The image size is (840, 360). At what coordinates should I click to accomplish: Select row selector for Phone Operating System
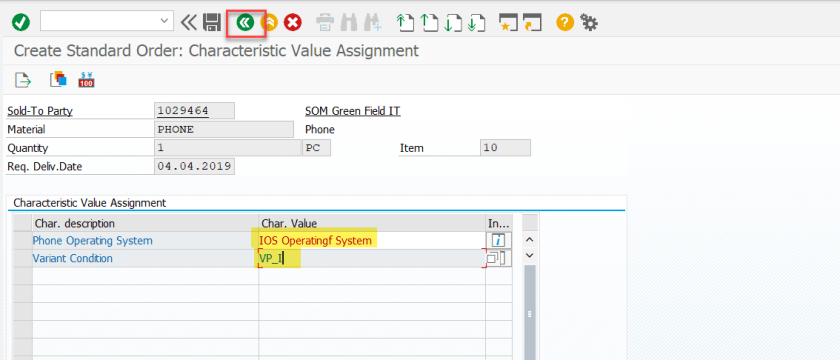tap(22, 241)
